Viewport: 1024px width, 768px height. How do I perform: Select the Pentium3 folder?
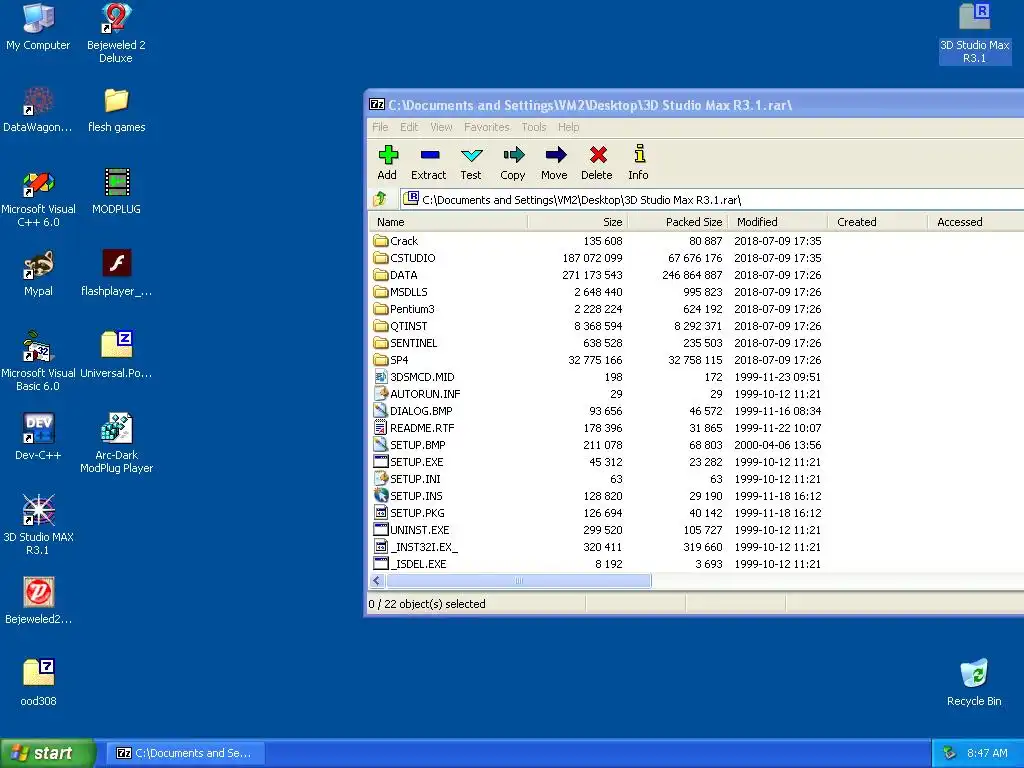pos(404,309)
